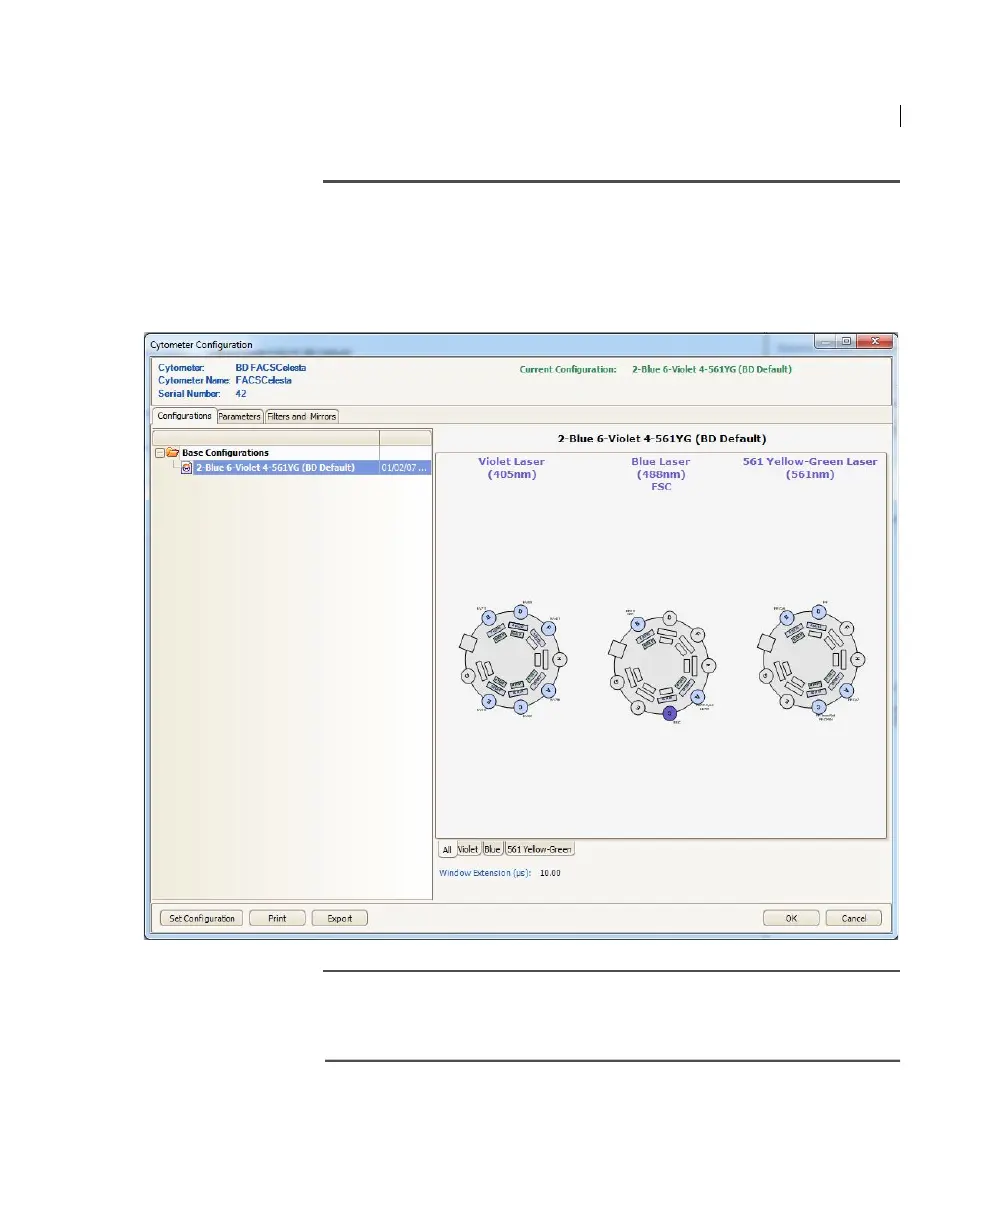Click the 561 Yellow-Green Laser (561nm) heading

click(x=810, y=468)
